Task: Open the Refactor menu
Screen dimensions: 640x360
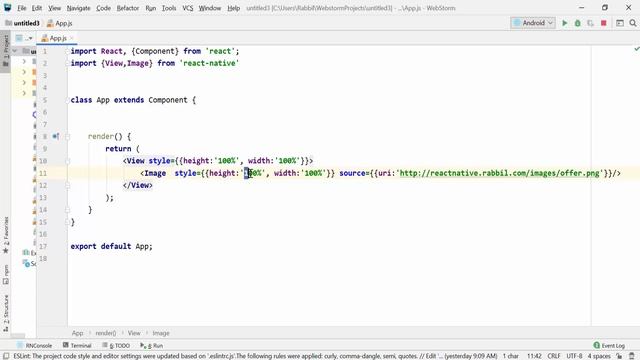Action: tap(128, 8)
